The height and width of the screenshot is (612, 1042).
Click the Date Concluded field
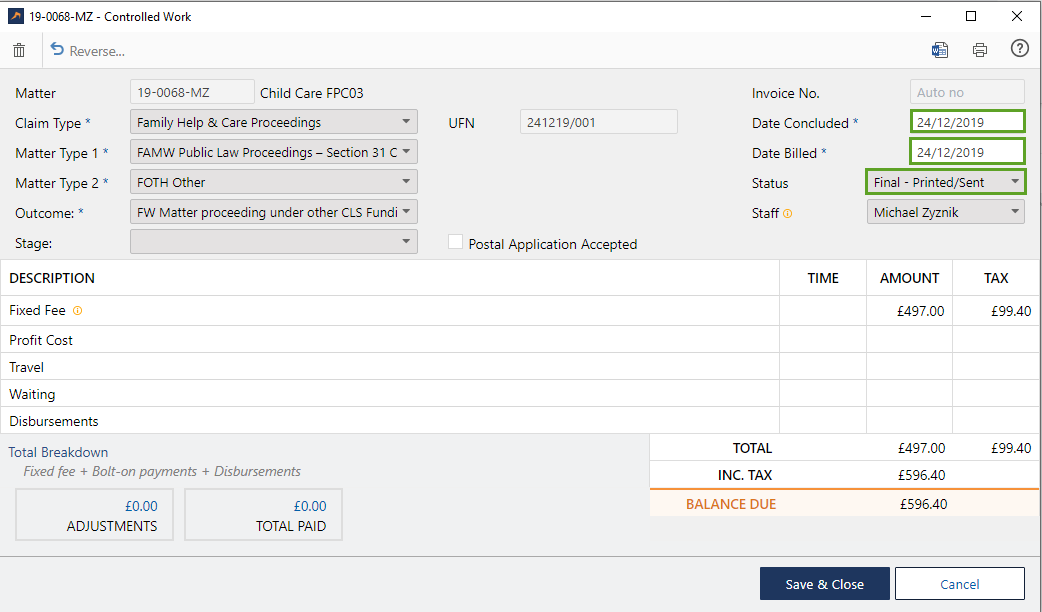tap(966, 122)
